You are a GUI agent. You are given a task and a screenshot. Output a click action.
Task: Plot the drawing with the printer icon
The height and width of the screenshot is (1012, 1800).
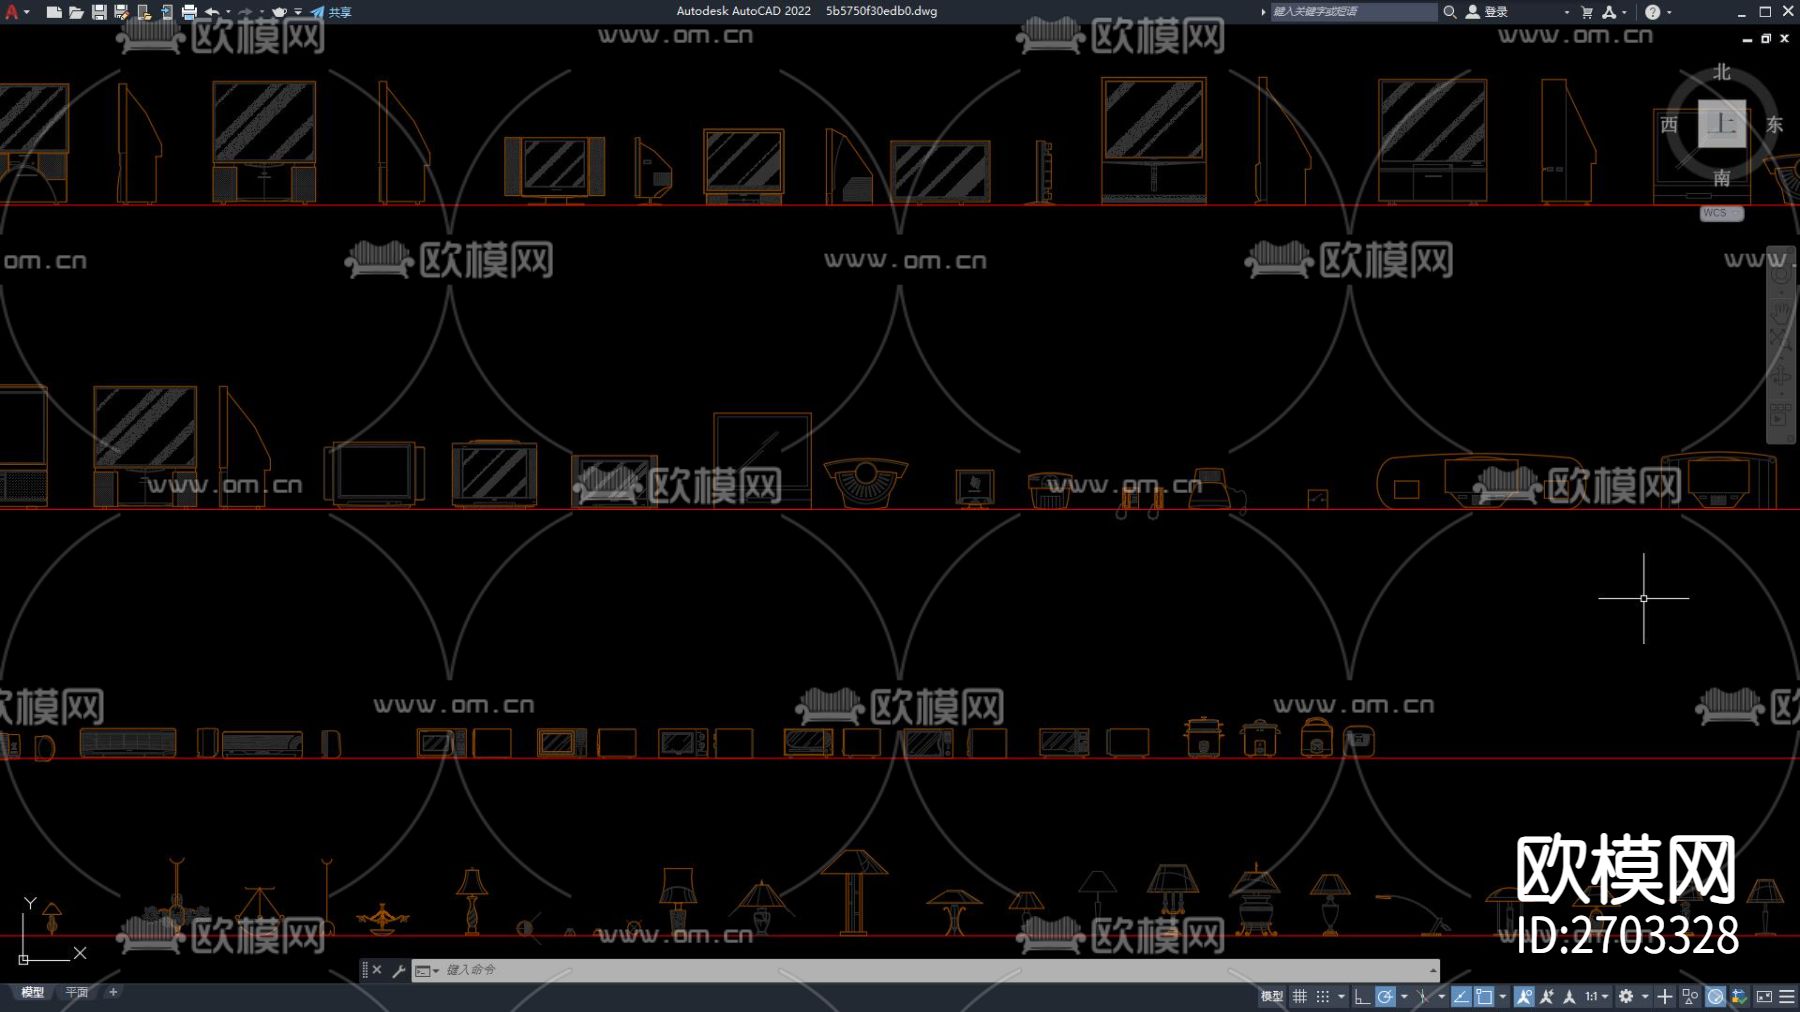(189, 12)
